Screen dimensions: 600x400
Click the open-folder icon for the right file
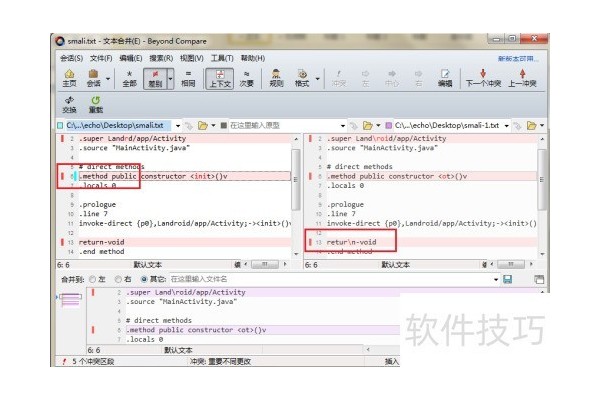[x=531, y=126]
